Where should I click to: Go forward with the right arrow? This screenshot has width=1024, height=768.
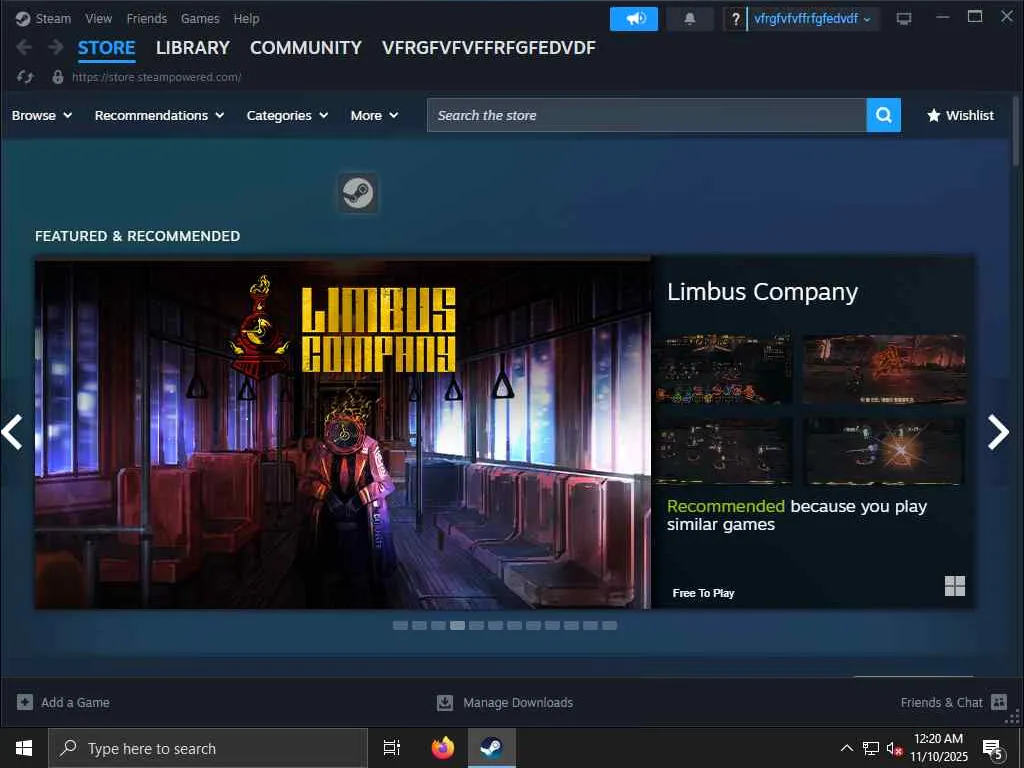point(56,47)
